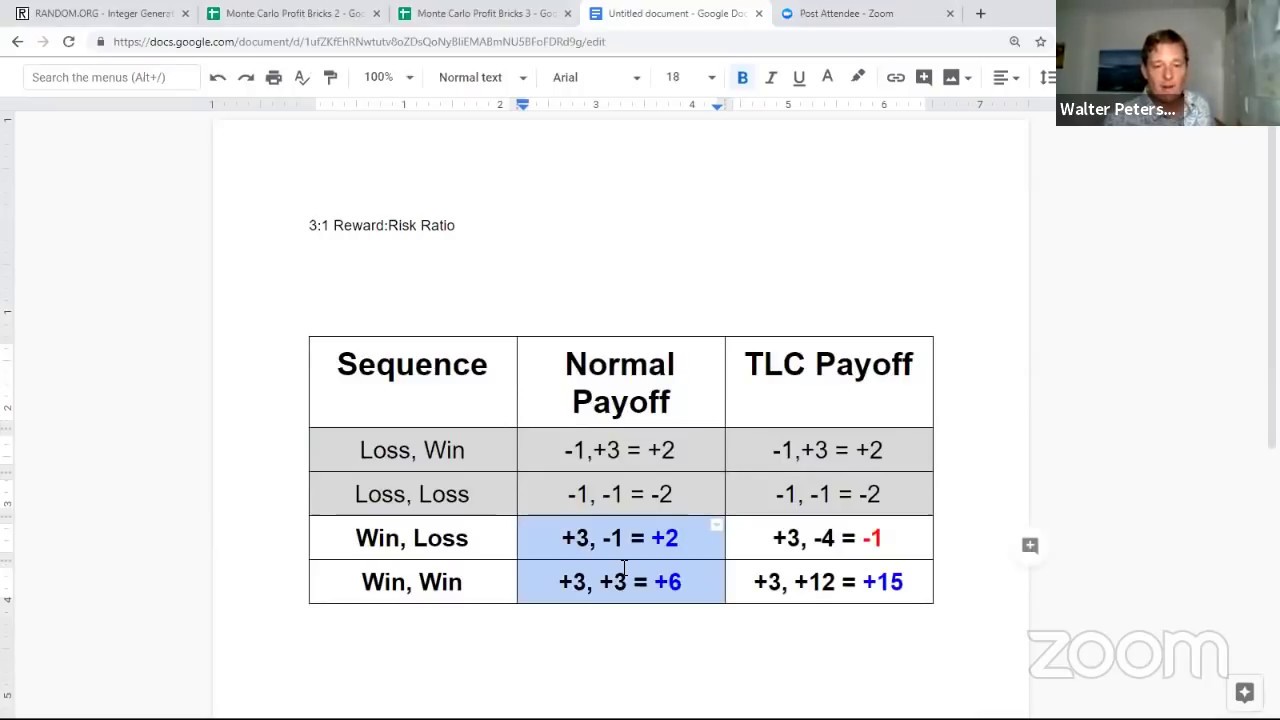
Task: Close the Post Attendee Zoom tab
Action: (950, 14)
